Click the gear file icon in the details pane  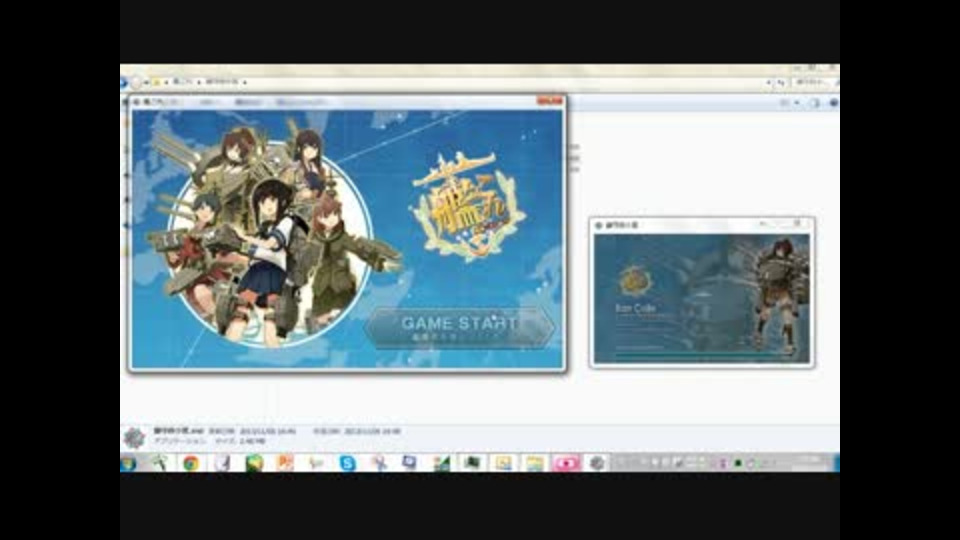tap(134, 438)
